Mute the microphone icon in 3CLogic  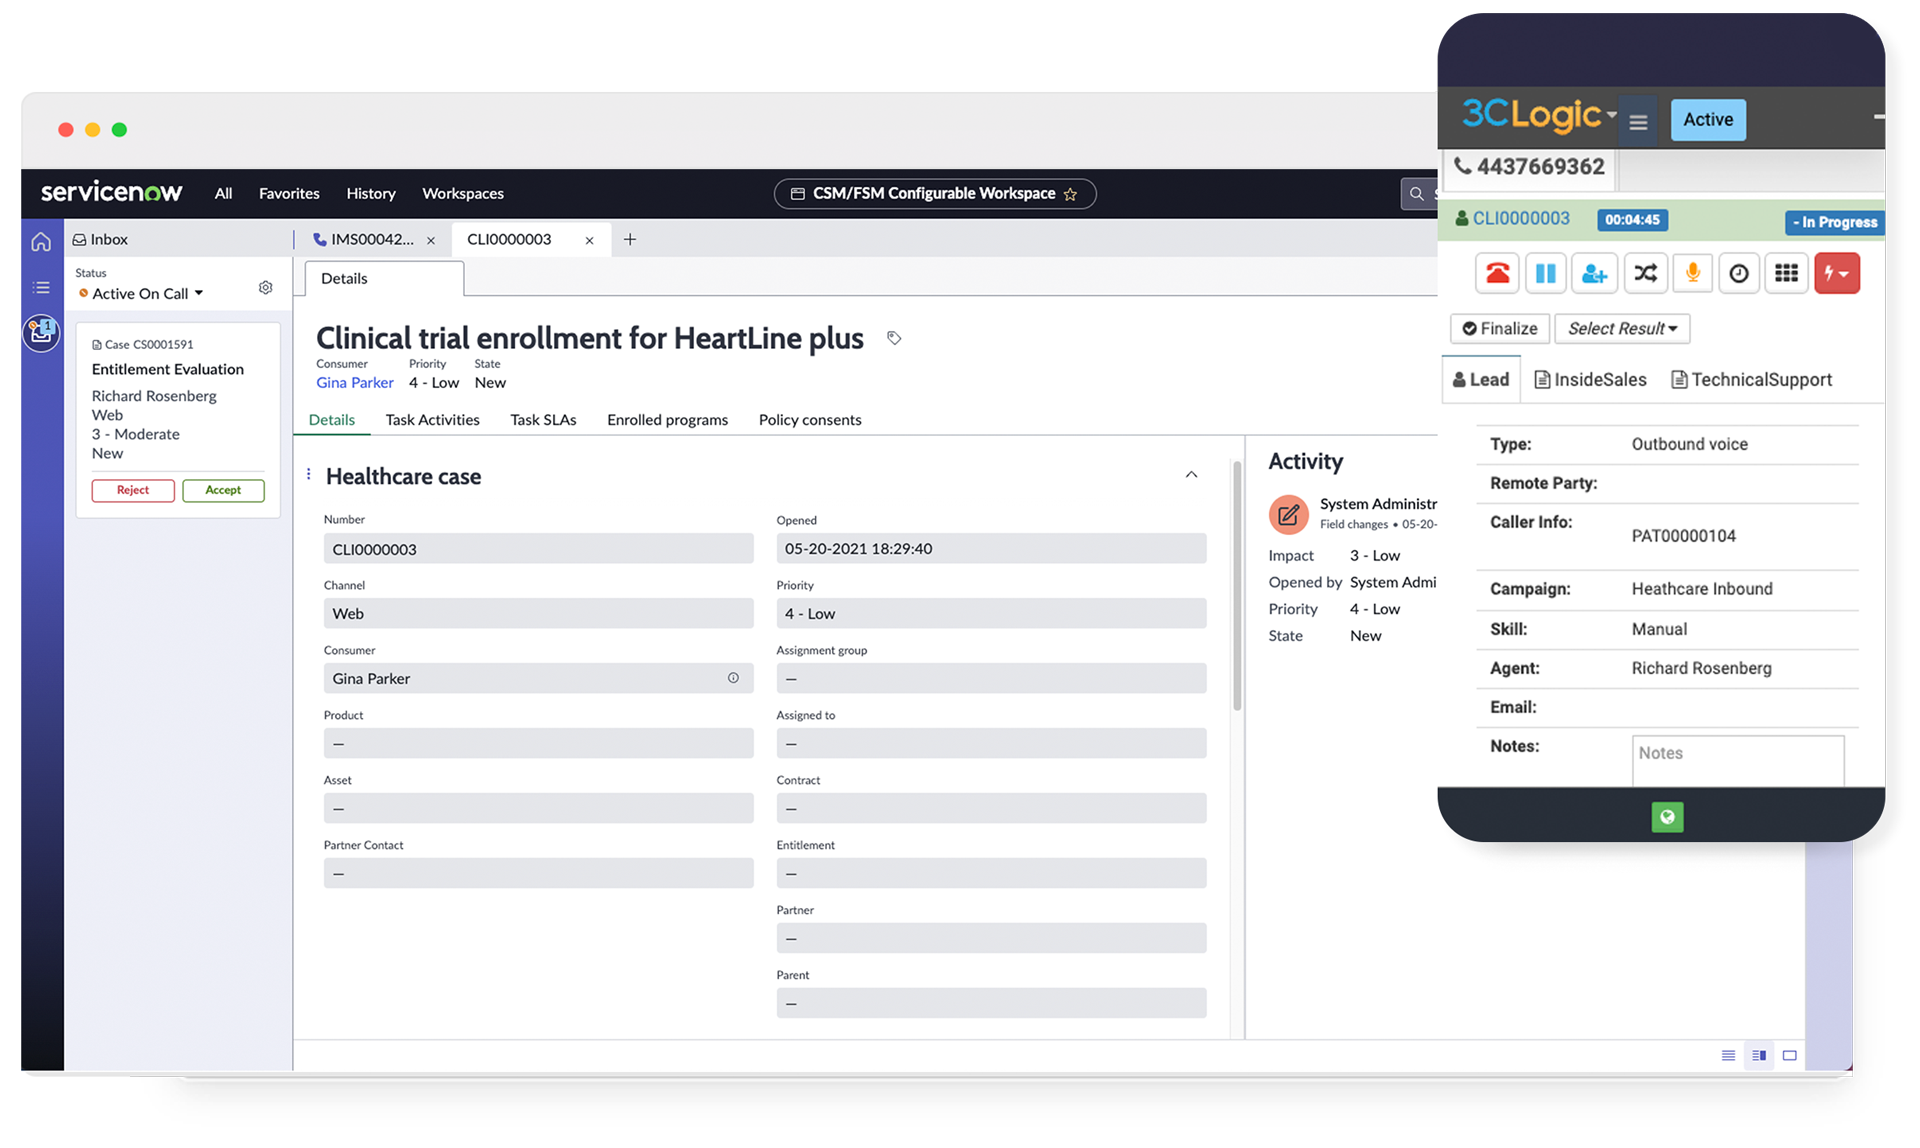[1692, 273]
